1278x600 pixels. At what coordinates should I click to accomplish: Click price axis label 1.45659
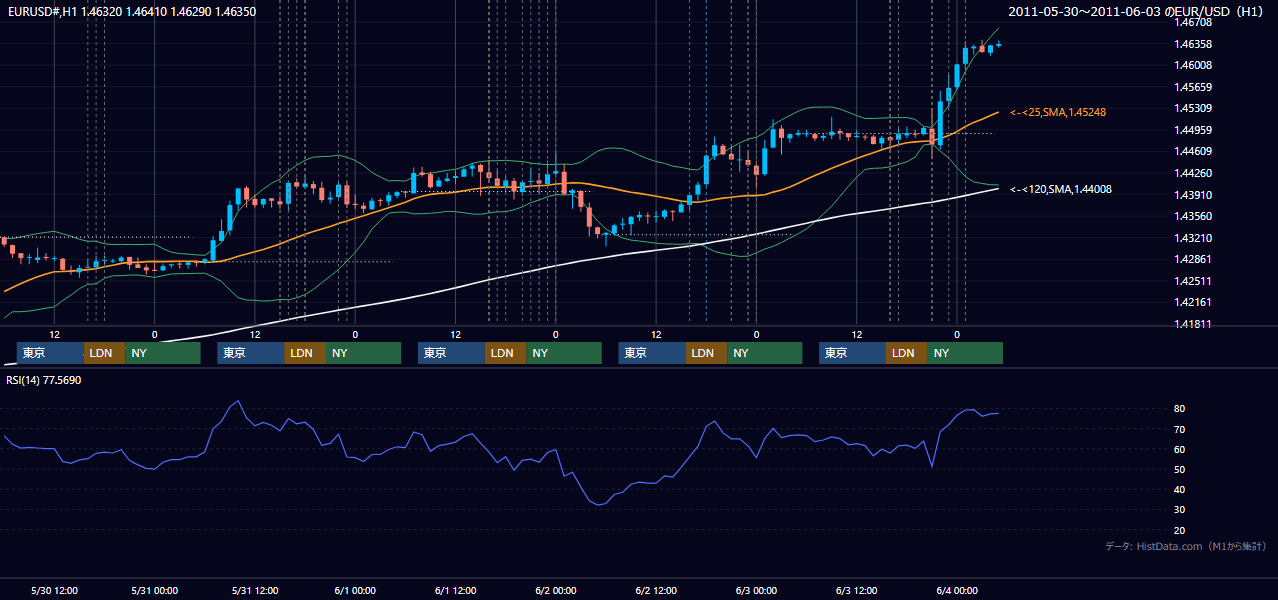(x=1193, y=87)
